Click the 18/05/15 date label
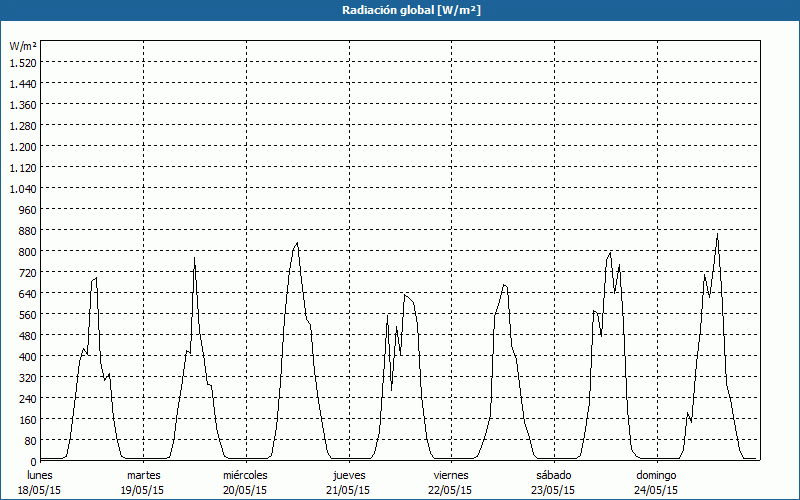Image resolution: width=800 pixels, height=500 pixels. tap(40, 490)
